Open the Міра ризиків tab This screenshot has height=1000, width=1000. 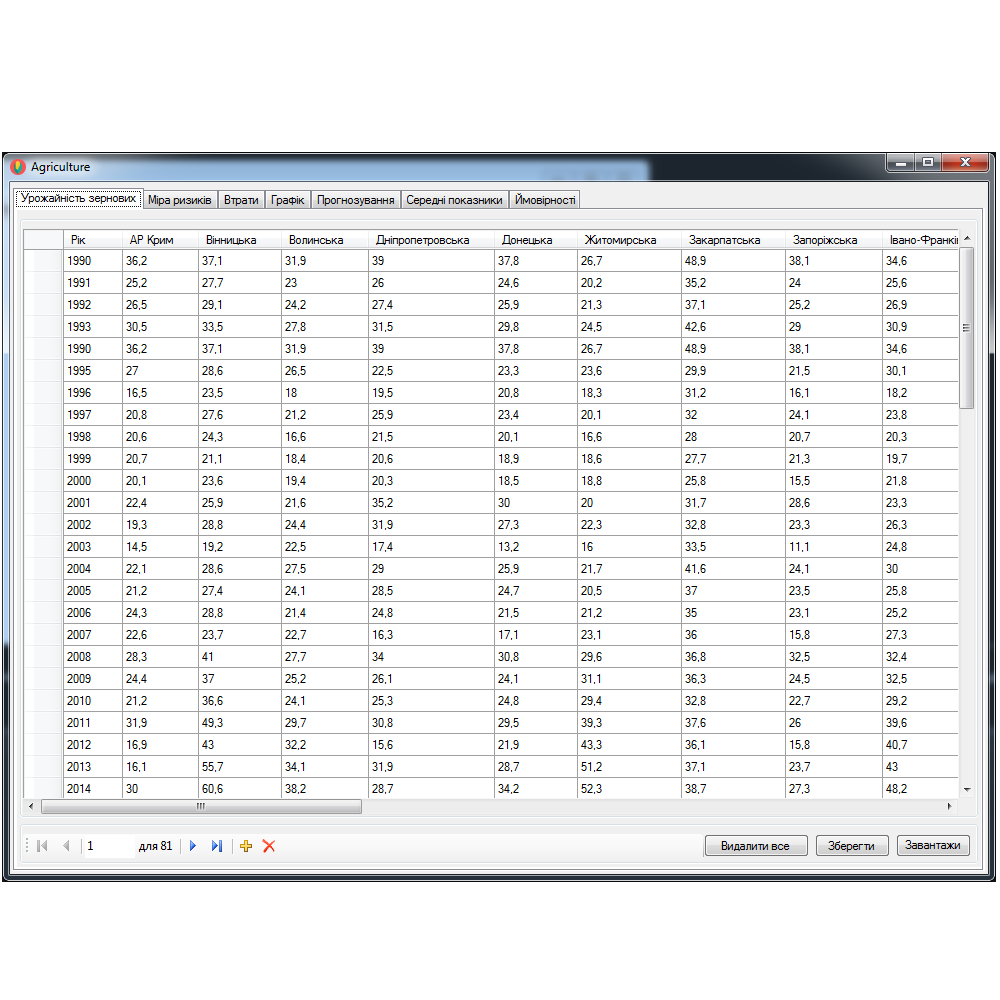coord(180,200)
